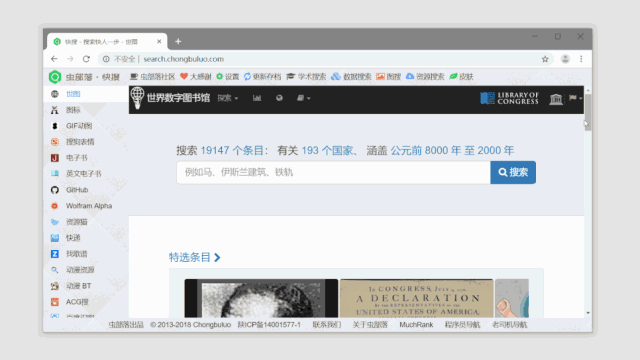Click the address bar showing search.chongbuluo.com
The height and width of the screenshot is (360, 640).
(326, 59)
